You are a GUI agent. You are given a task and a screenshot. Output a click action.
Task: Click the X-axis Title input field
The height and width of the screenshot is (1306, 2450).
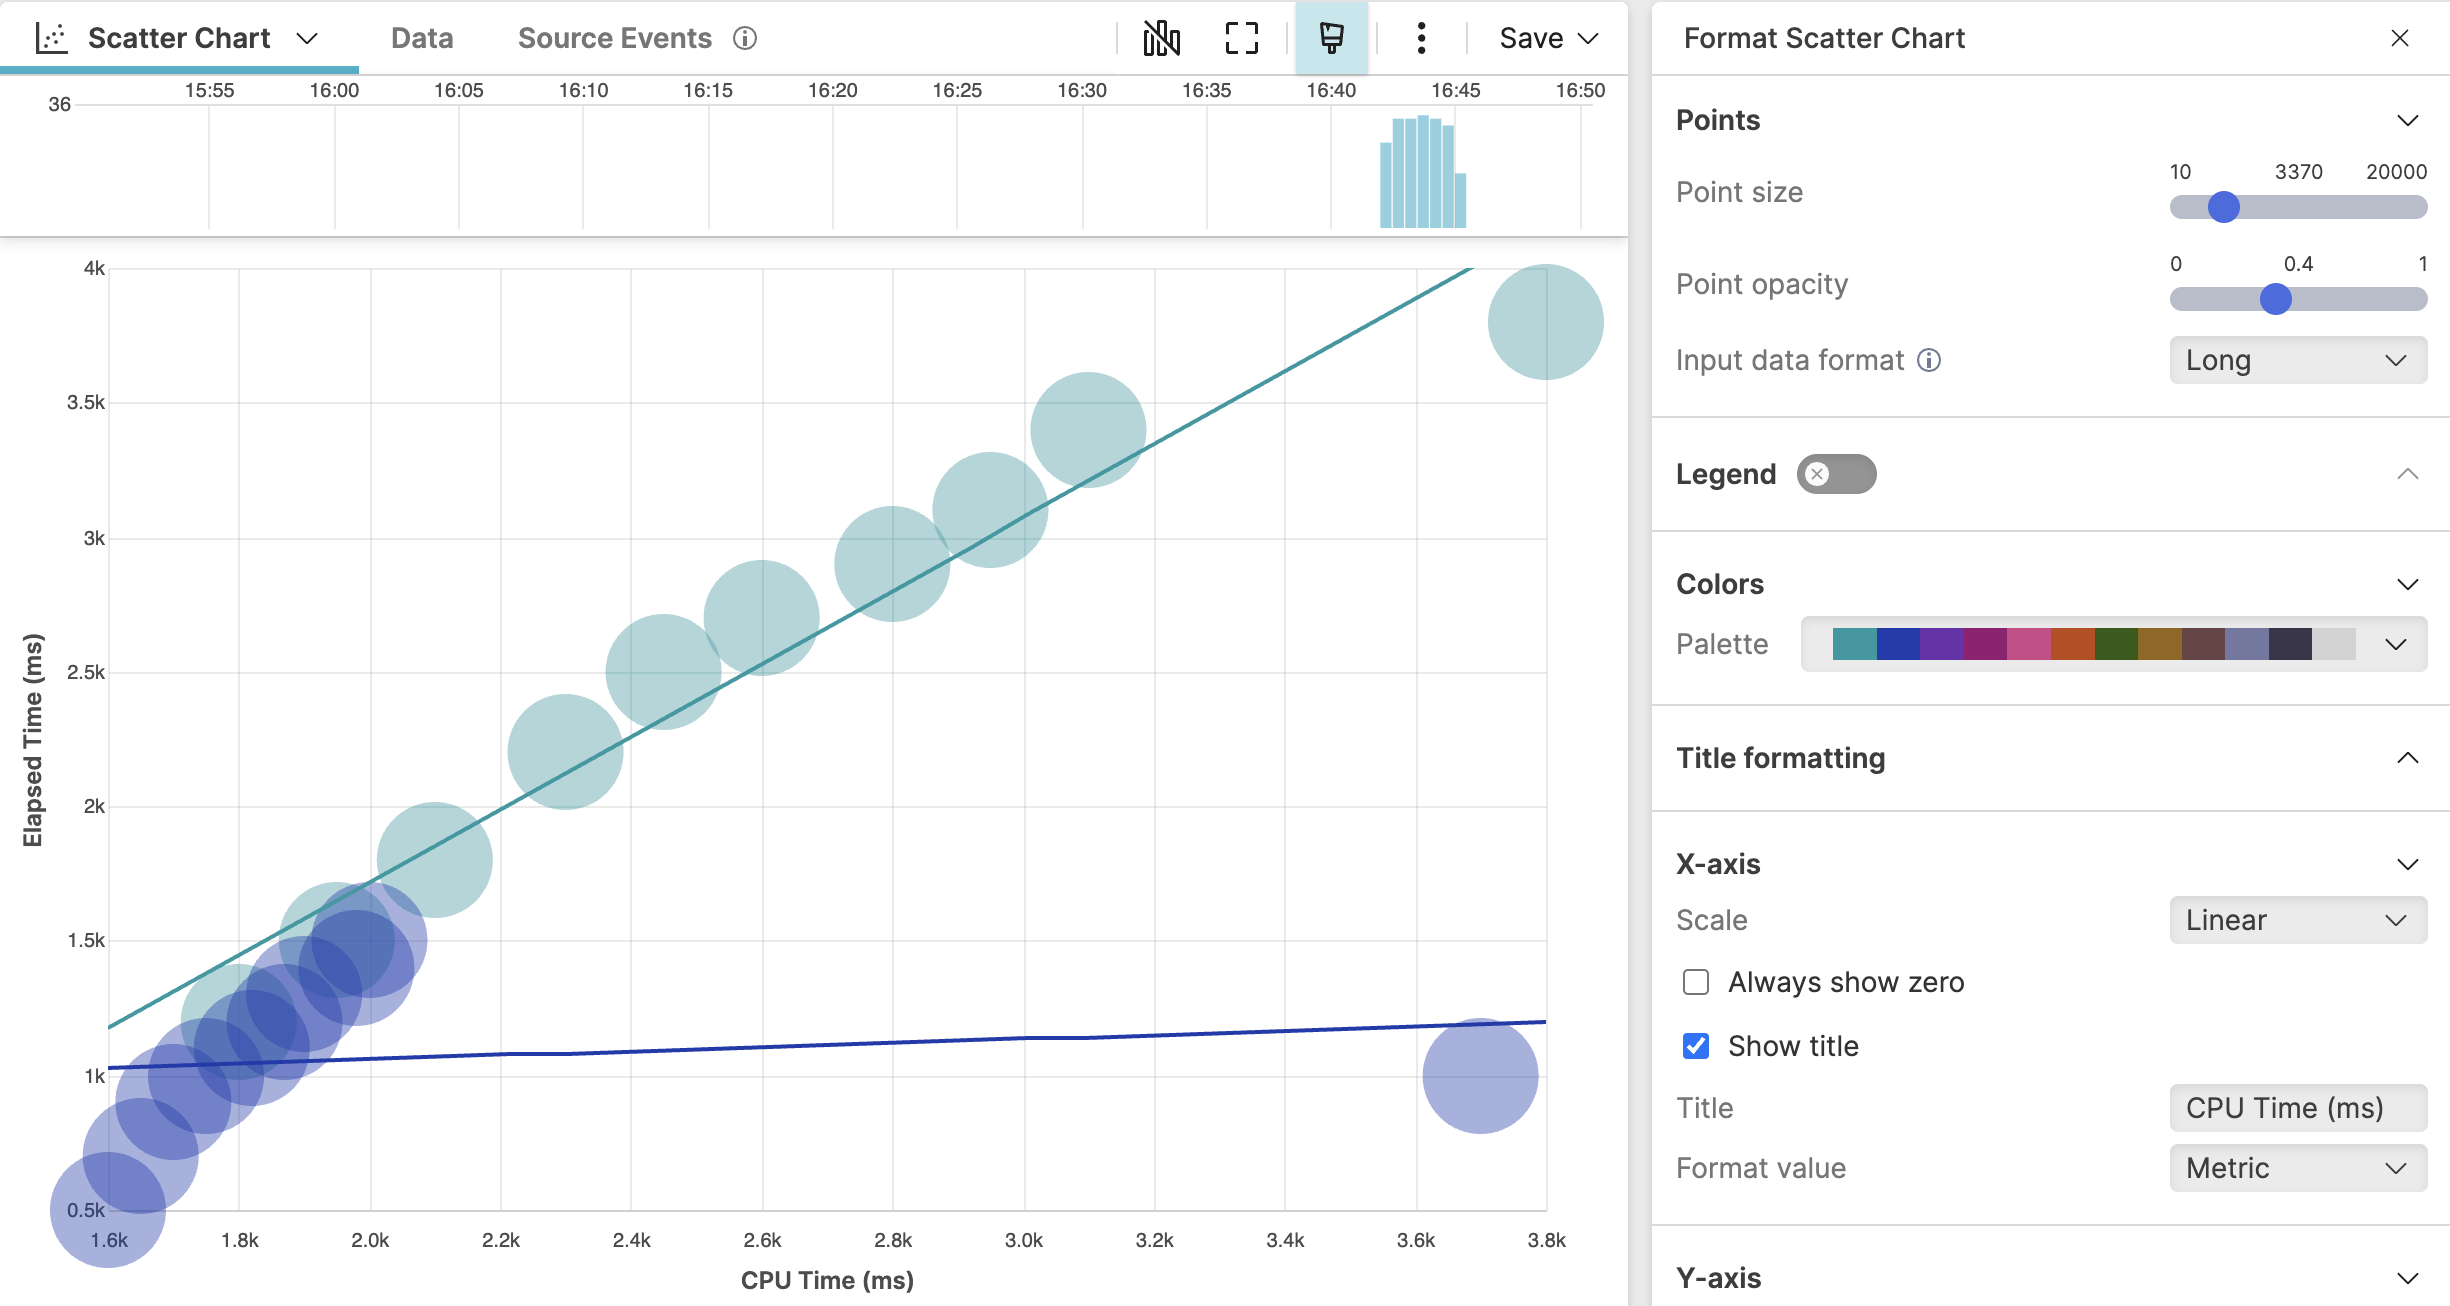(2297, 1108)
